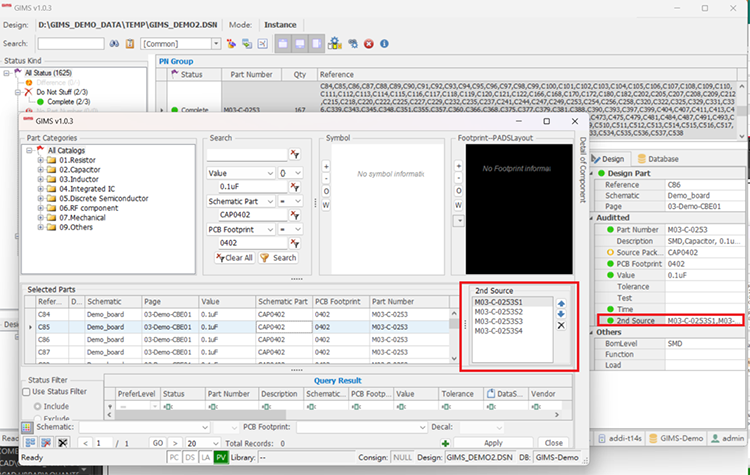Clear the 0.1uF value filter
The height and width of the screenshot is (475, 750).
tap(295, 187)
